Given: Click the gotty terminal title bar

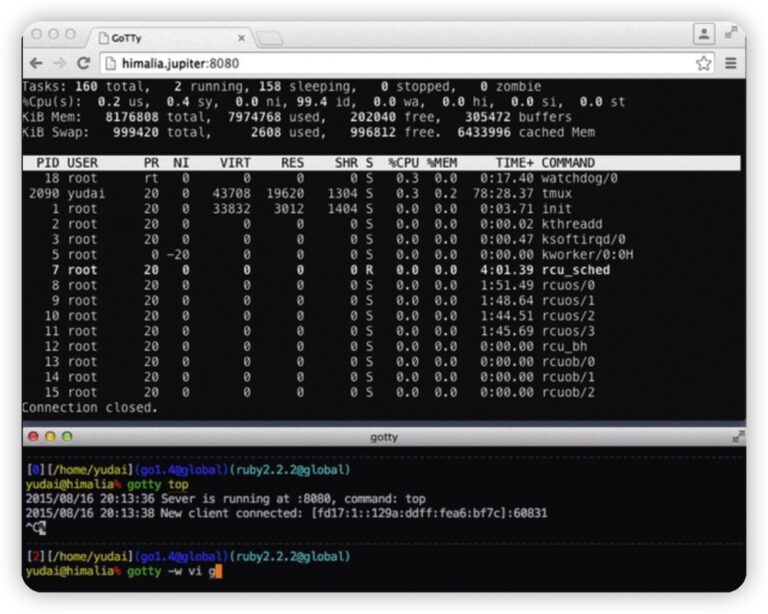Looking at the screenshot, I should pyautogui.click(x=384, y=437).
